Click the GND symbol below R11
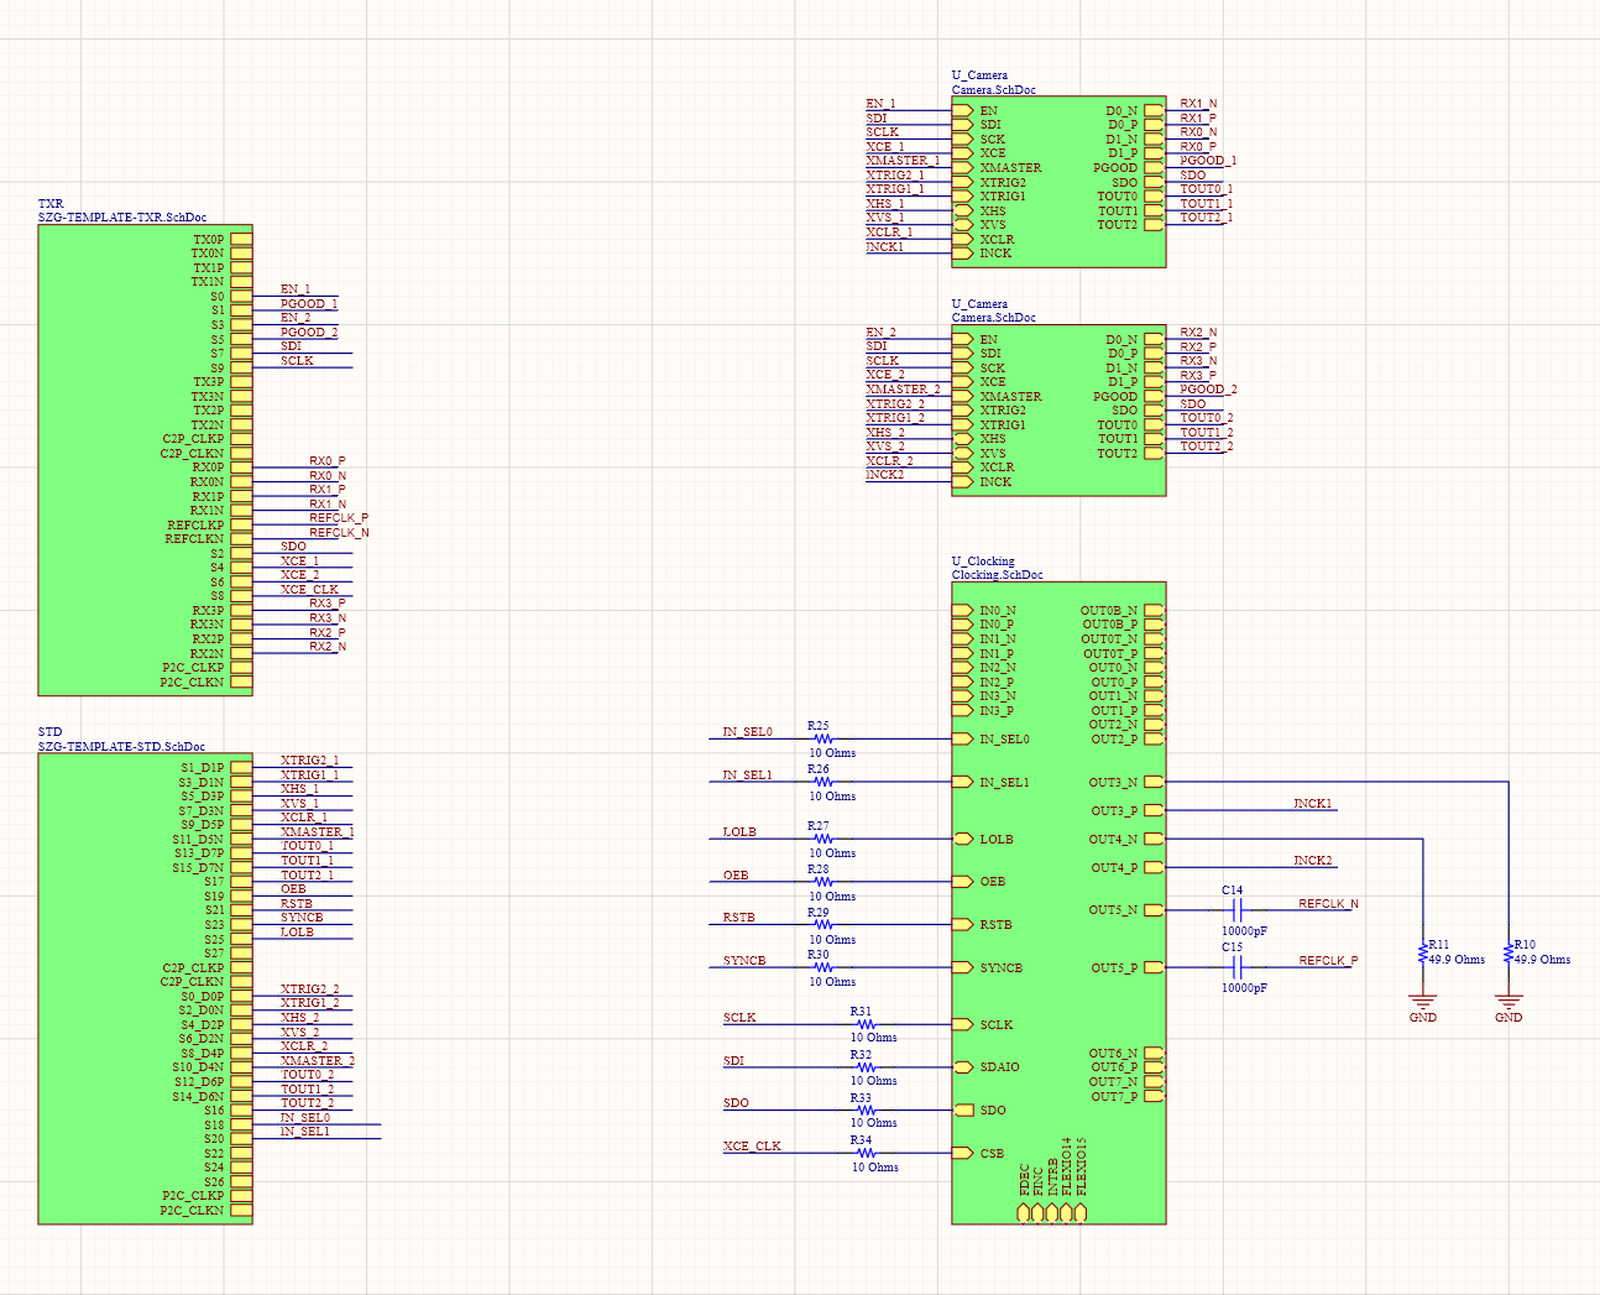 tap(1422, 1002)
